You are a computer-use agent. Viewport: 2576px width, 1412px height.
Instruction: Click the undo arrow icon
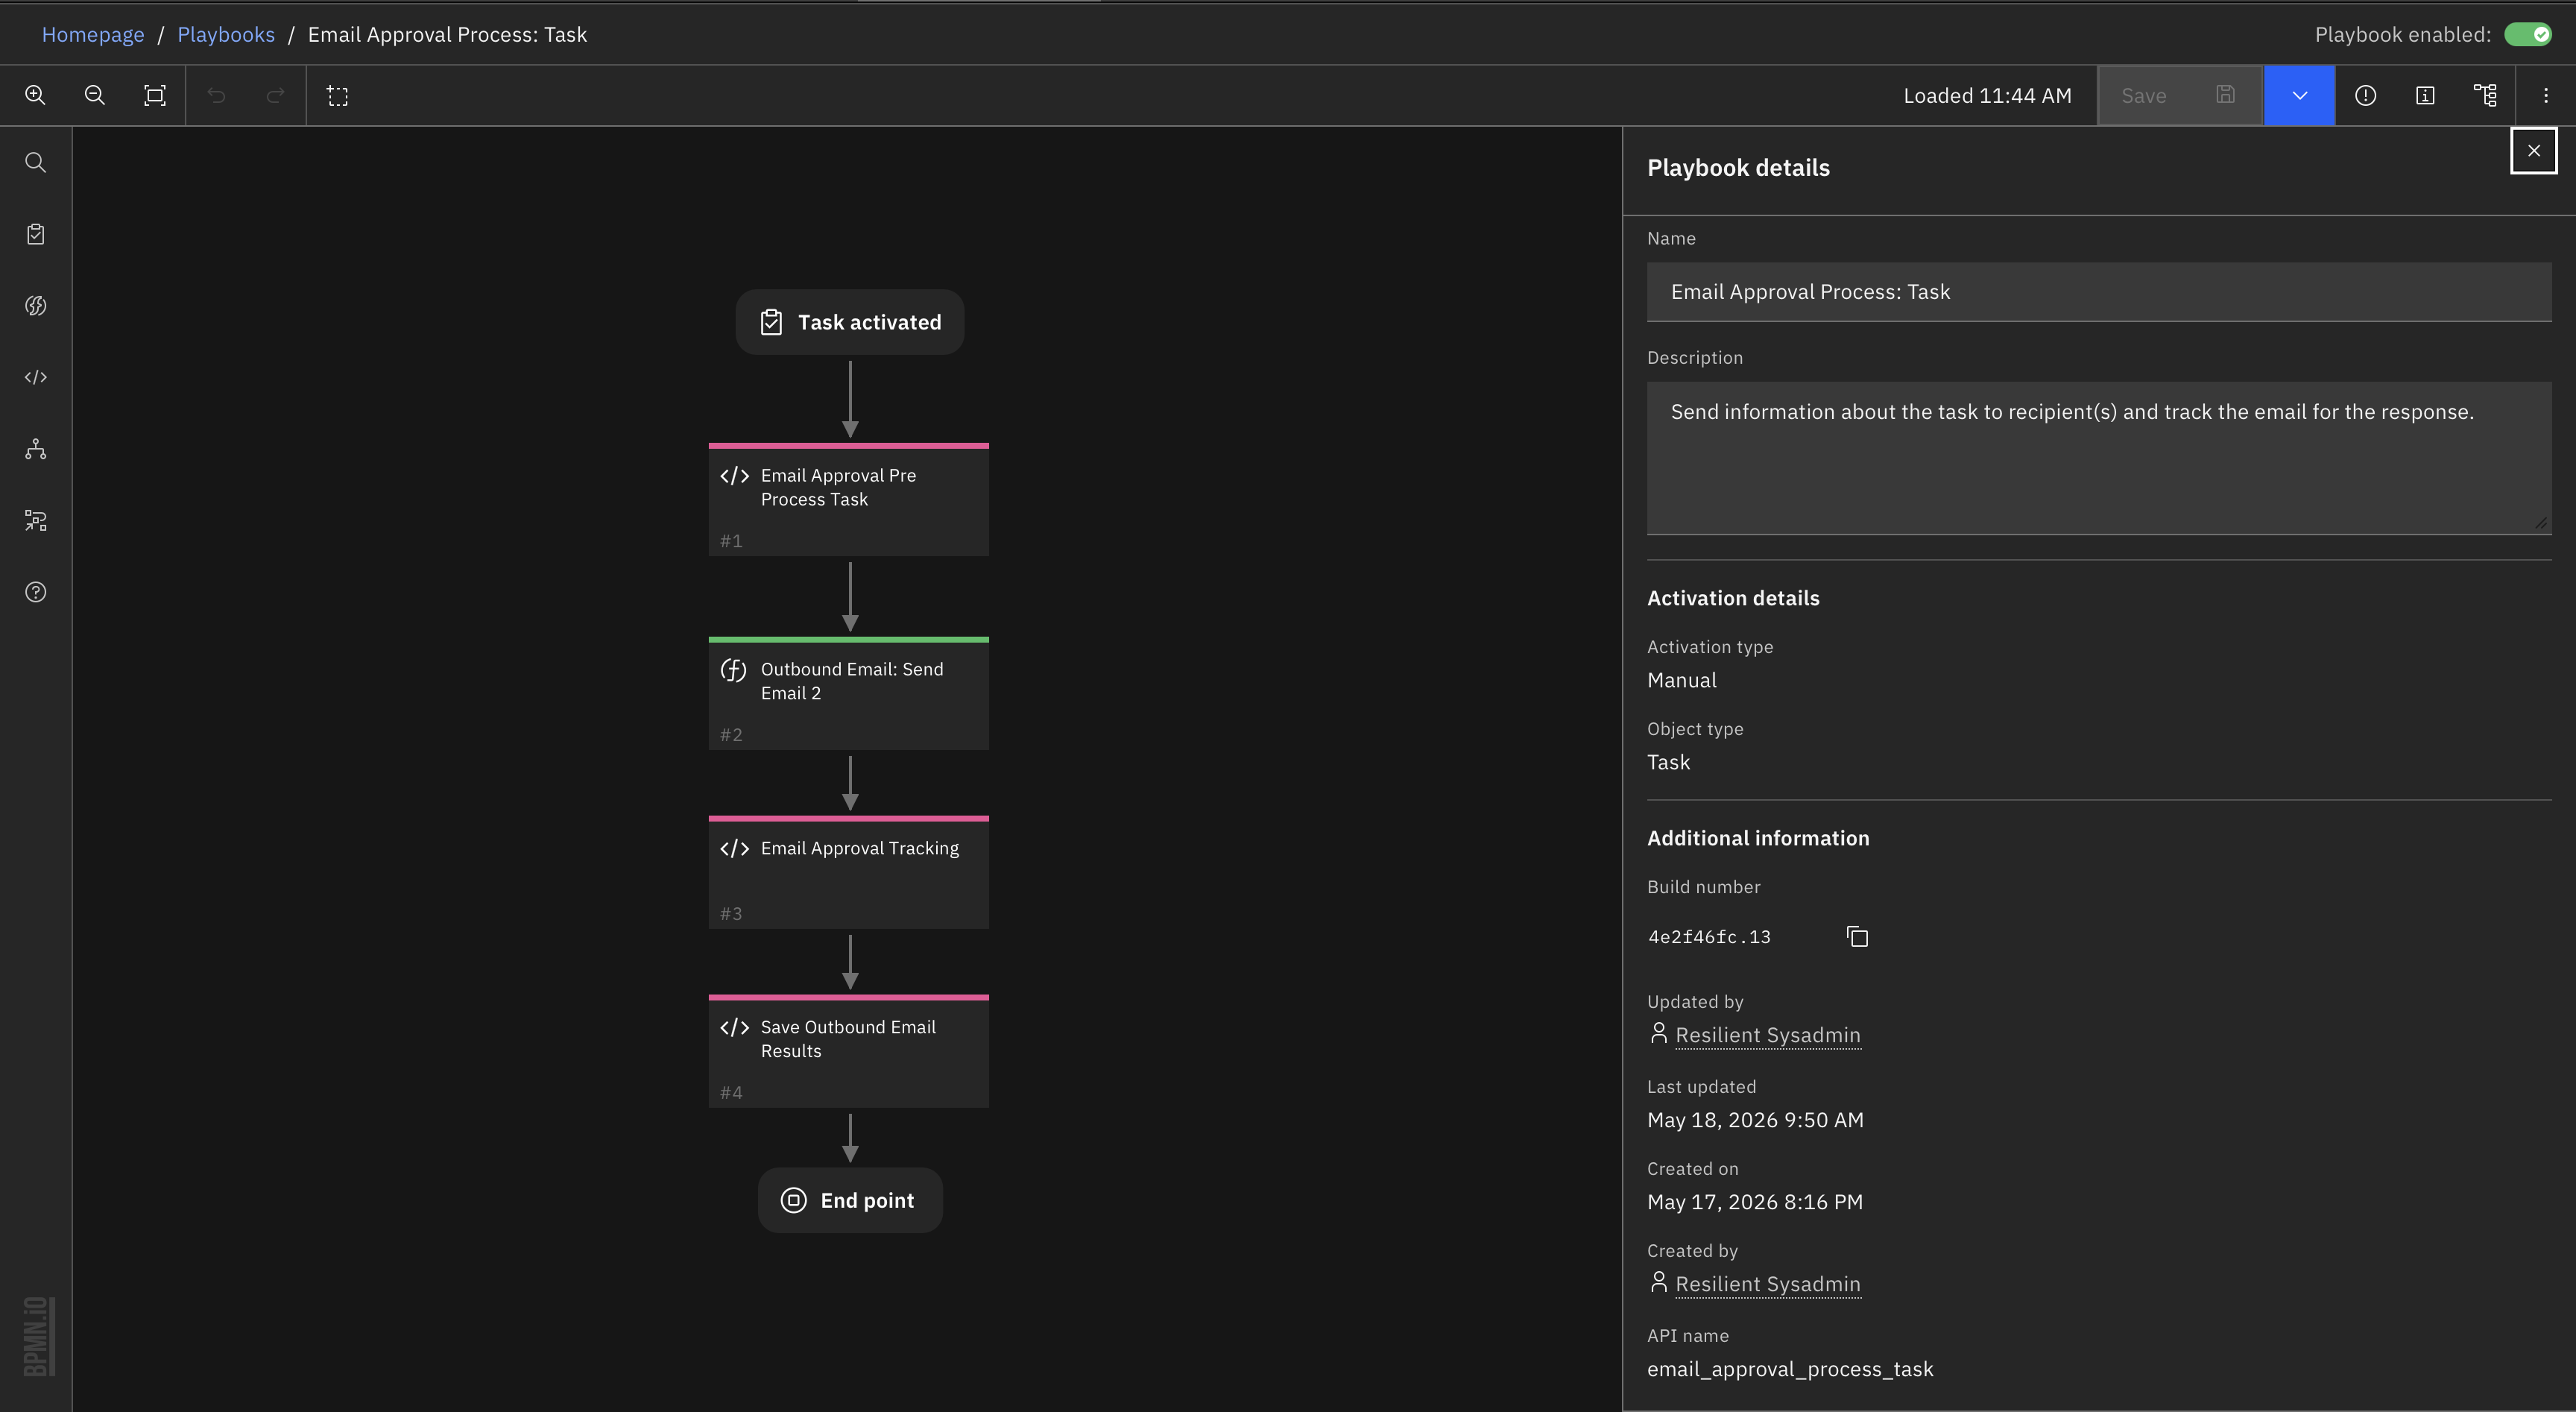pos(217,95)
